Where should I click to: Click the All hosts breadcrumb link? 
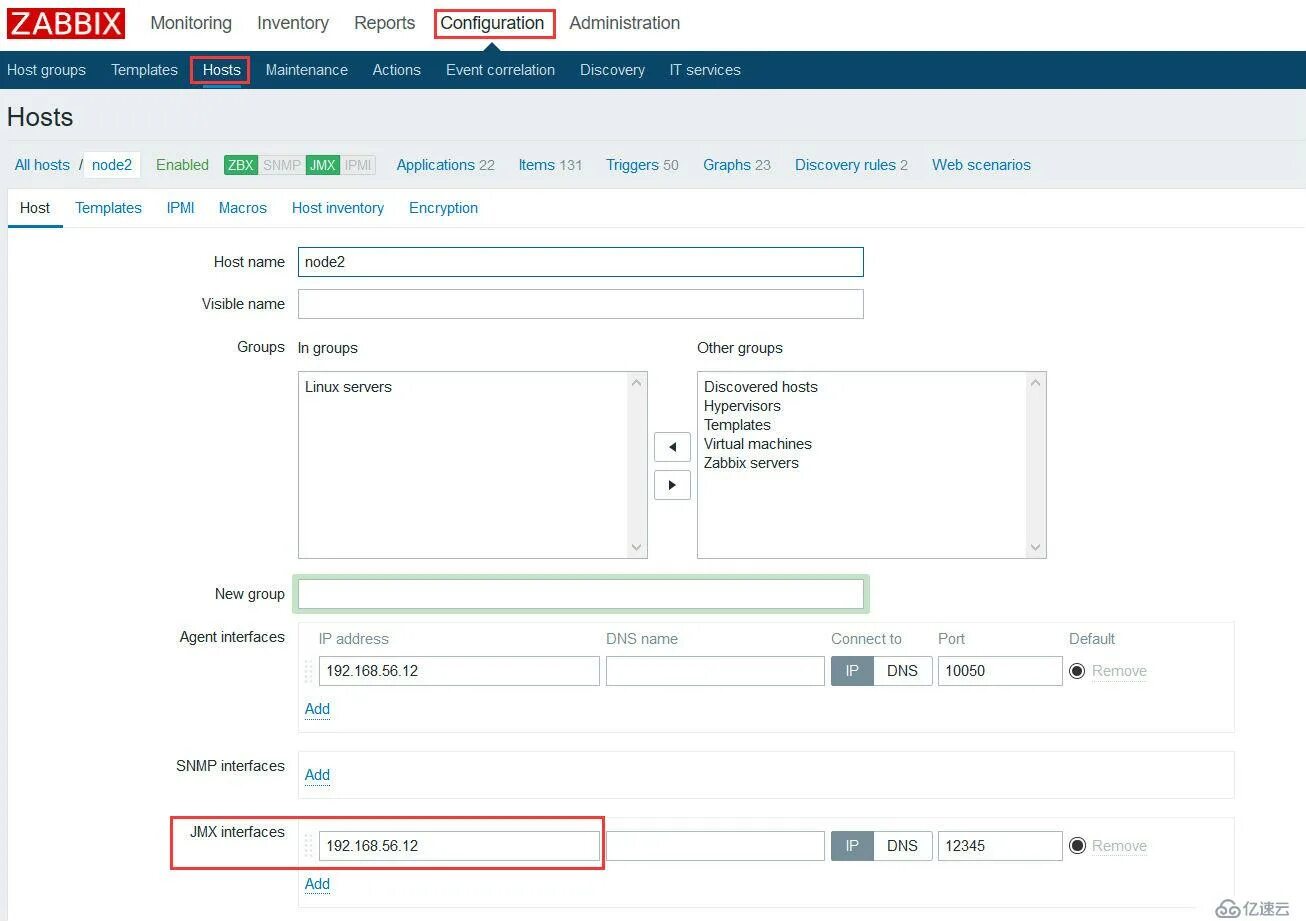(x=42, y=165)
